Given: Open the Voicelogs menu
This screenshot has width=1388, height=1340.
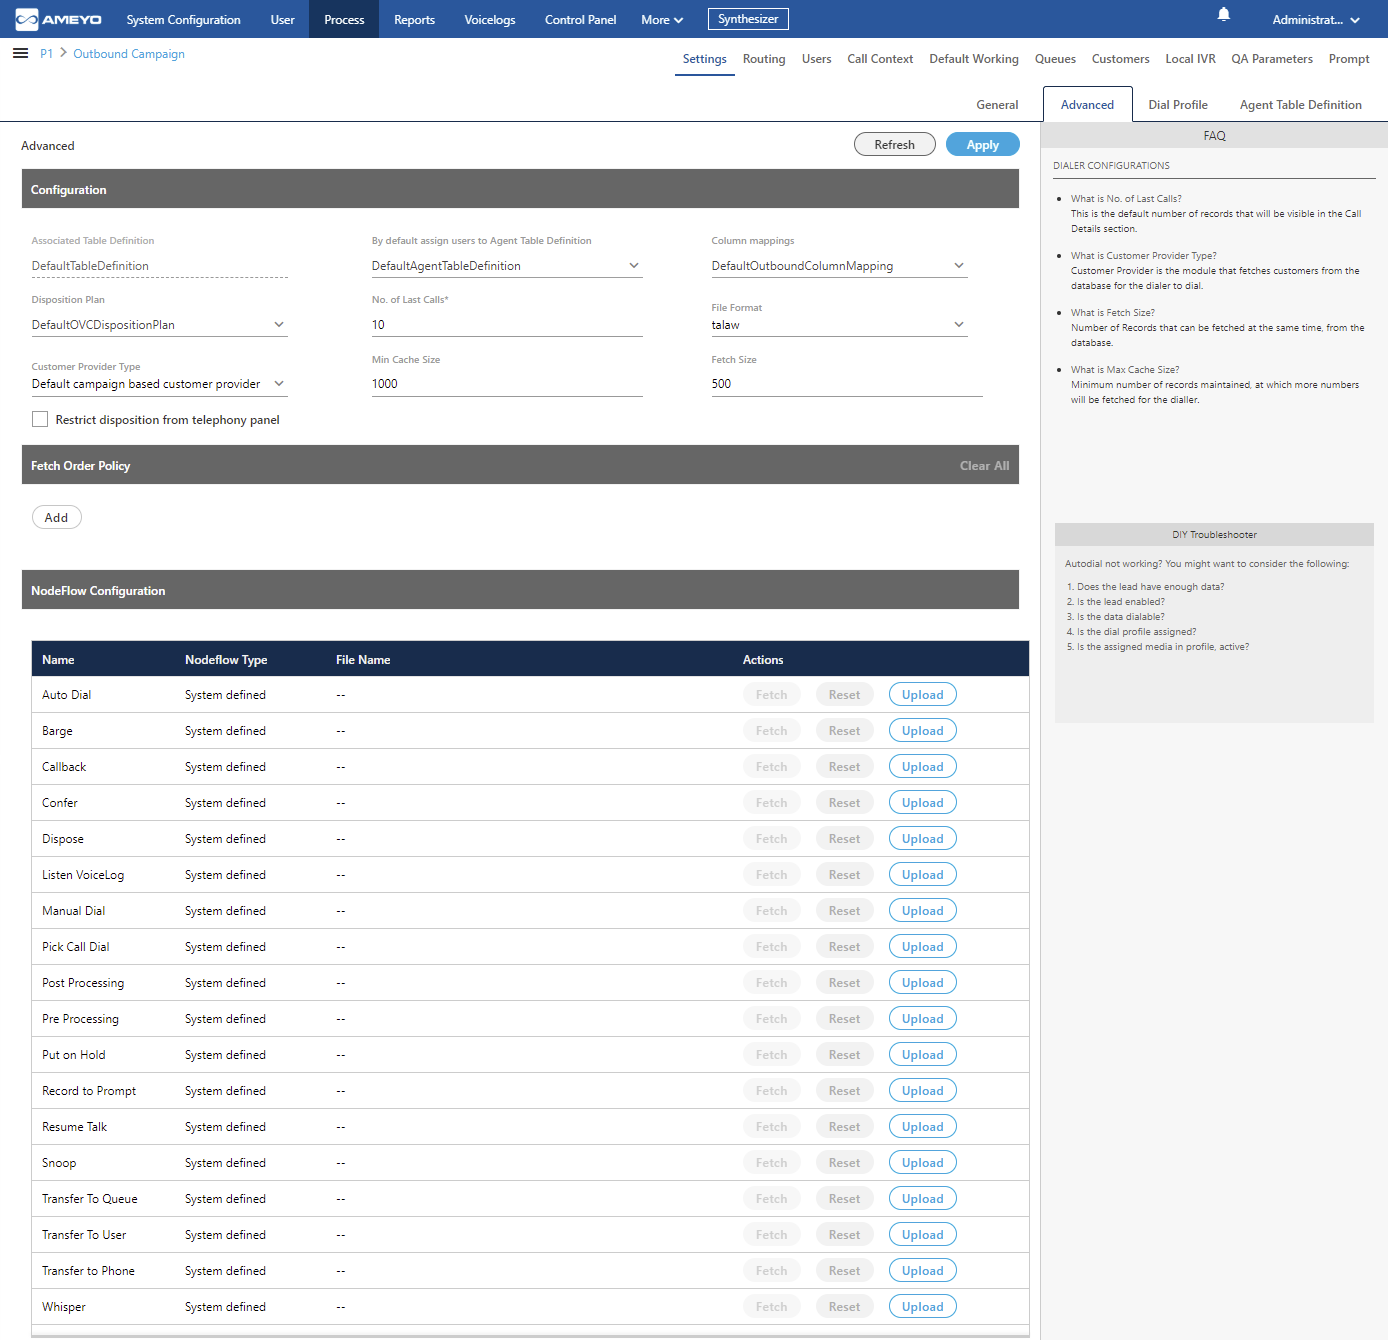Looking at the screenshot, I should click(x=490, y=20).
